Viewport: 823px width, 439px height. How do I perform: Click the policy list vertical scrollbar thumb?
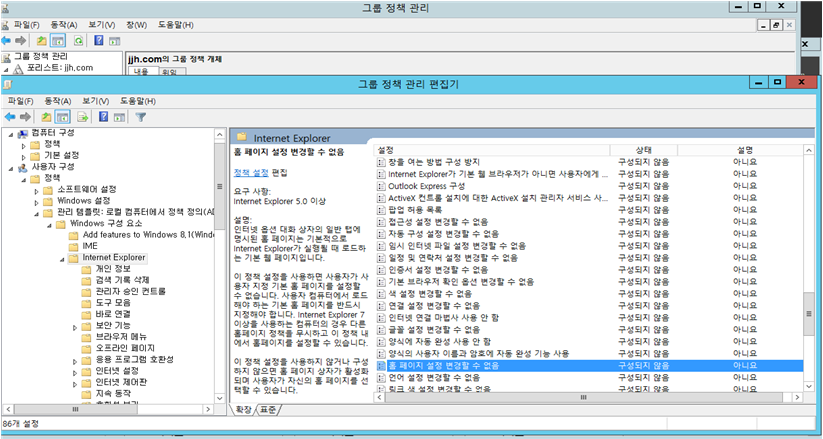(x=809, y=313)
